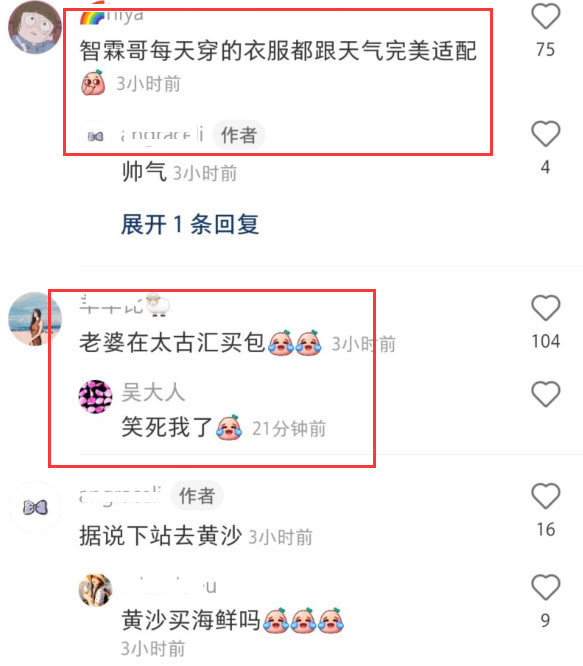The image size is (583, 666).
Task: Click the 作者 badge above 据说下站去黄沙
Action: pyautogui.click(x=197, y=496)
